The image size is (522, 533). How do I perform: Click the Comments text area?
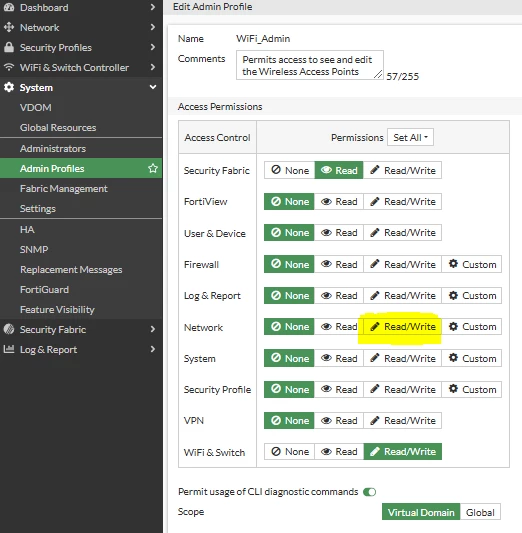(310, 65)
